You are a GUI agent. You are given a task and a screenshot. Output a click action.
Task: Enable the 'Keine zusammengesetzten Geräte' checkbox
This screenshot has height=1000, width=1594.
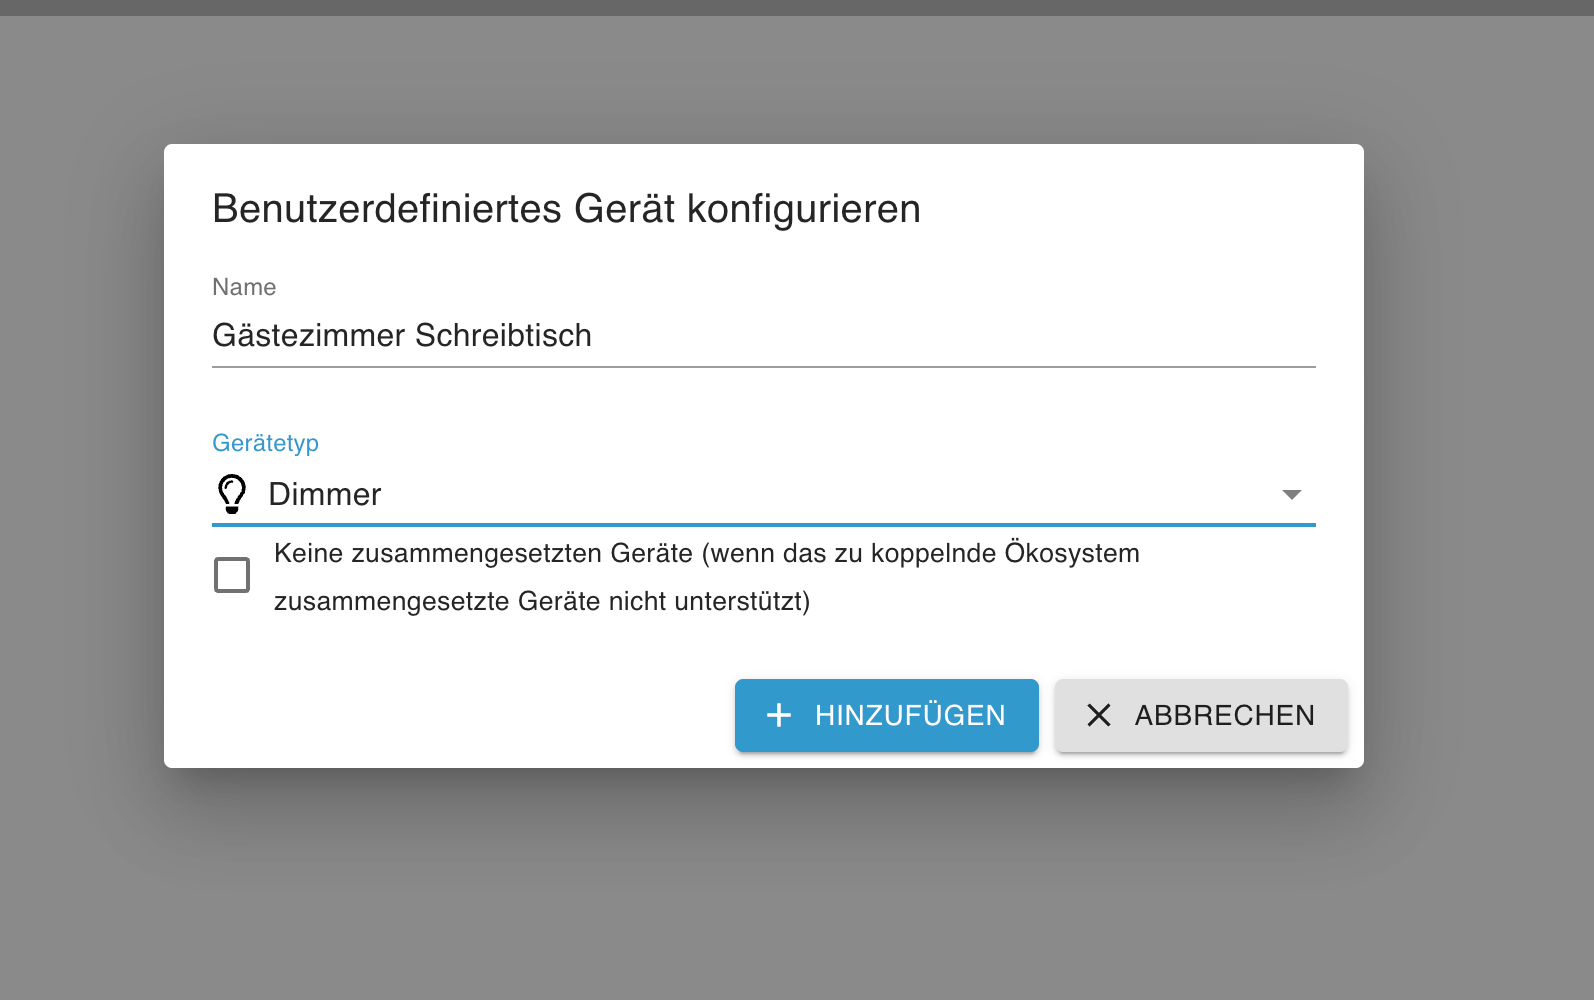coord(232,575)
